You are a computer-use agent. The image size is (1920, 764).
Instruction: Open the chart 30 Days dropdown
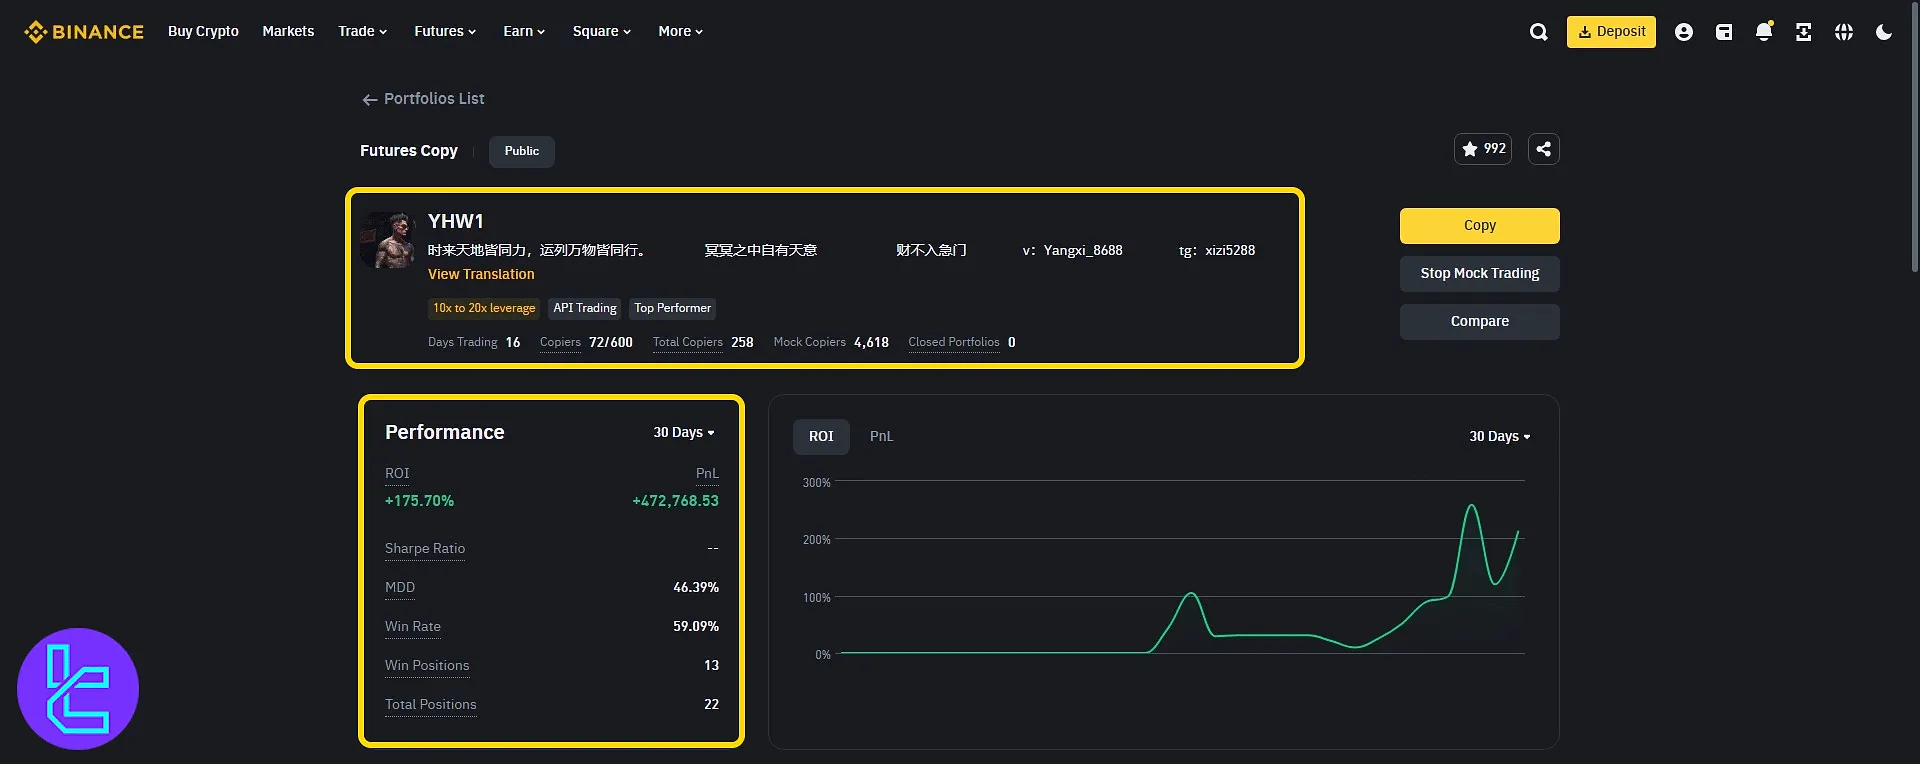tap(1500, 437)
